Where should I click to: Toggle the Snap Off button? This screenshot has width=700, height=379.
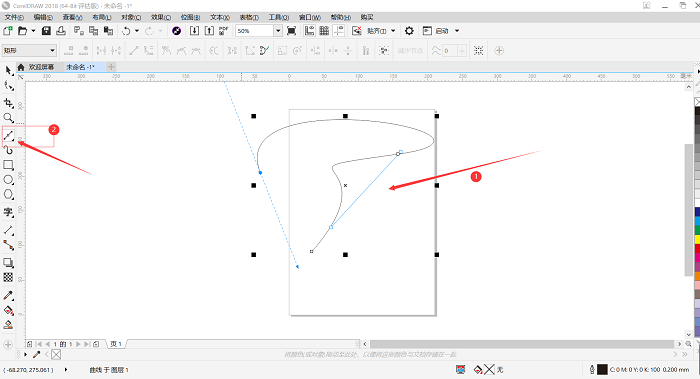point(356,31)
